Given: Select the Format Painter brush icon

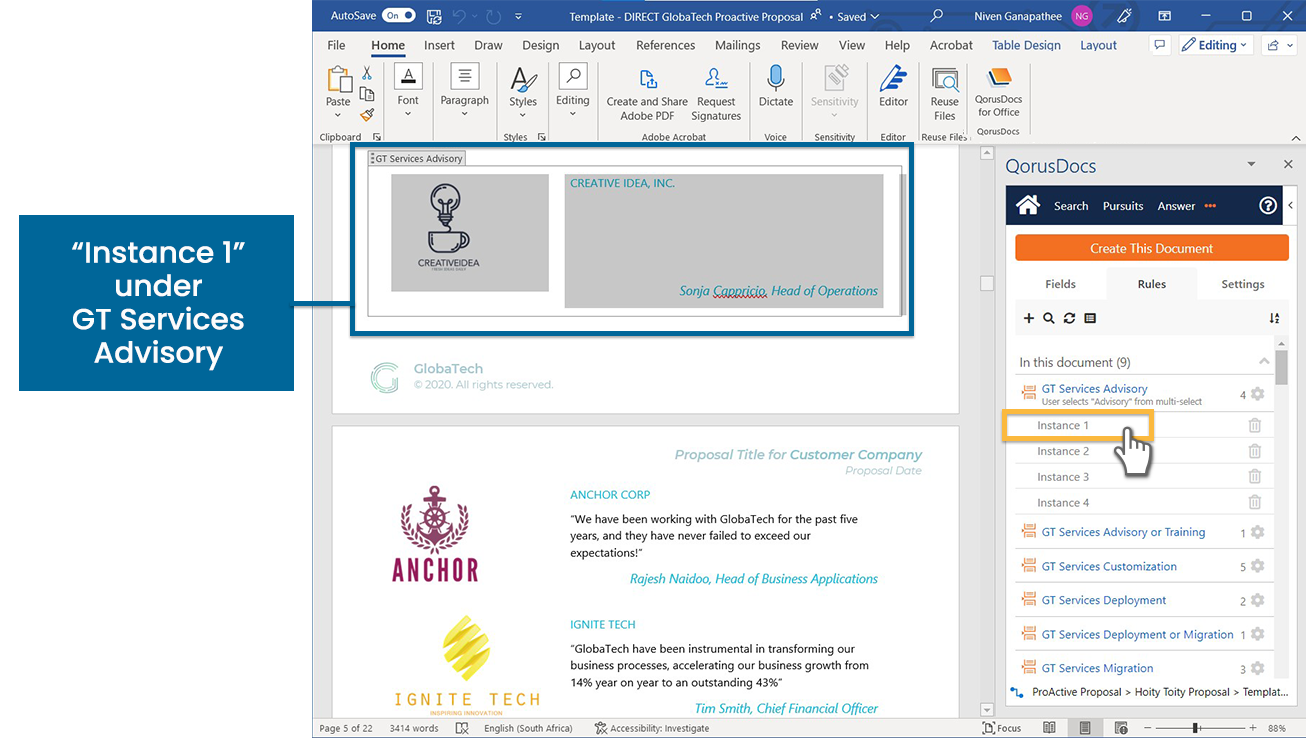Looking at the screenshot, I should coord(367,115).
